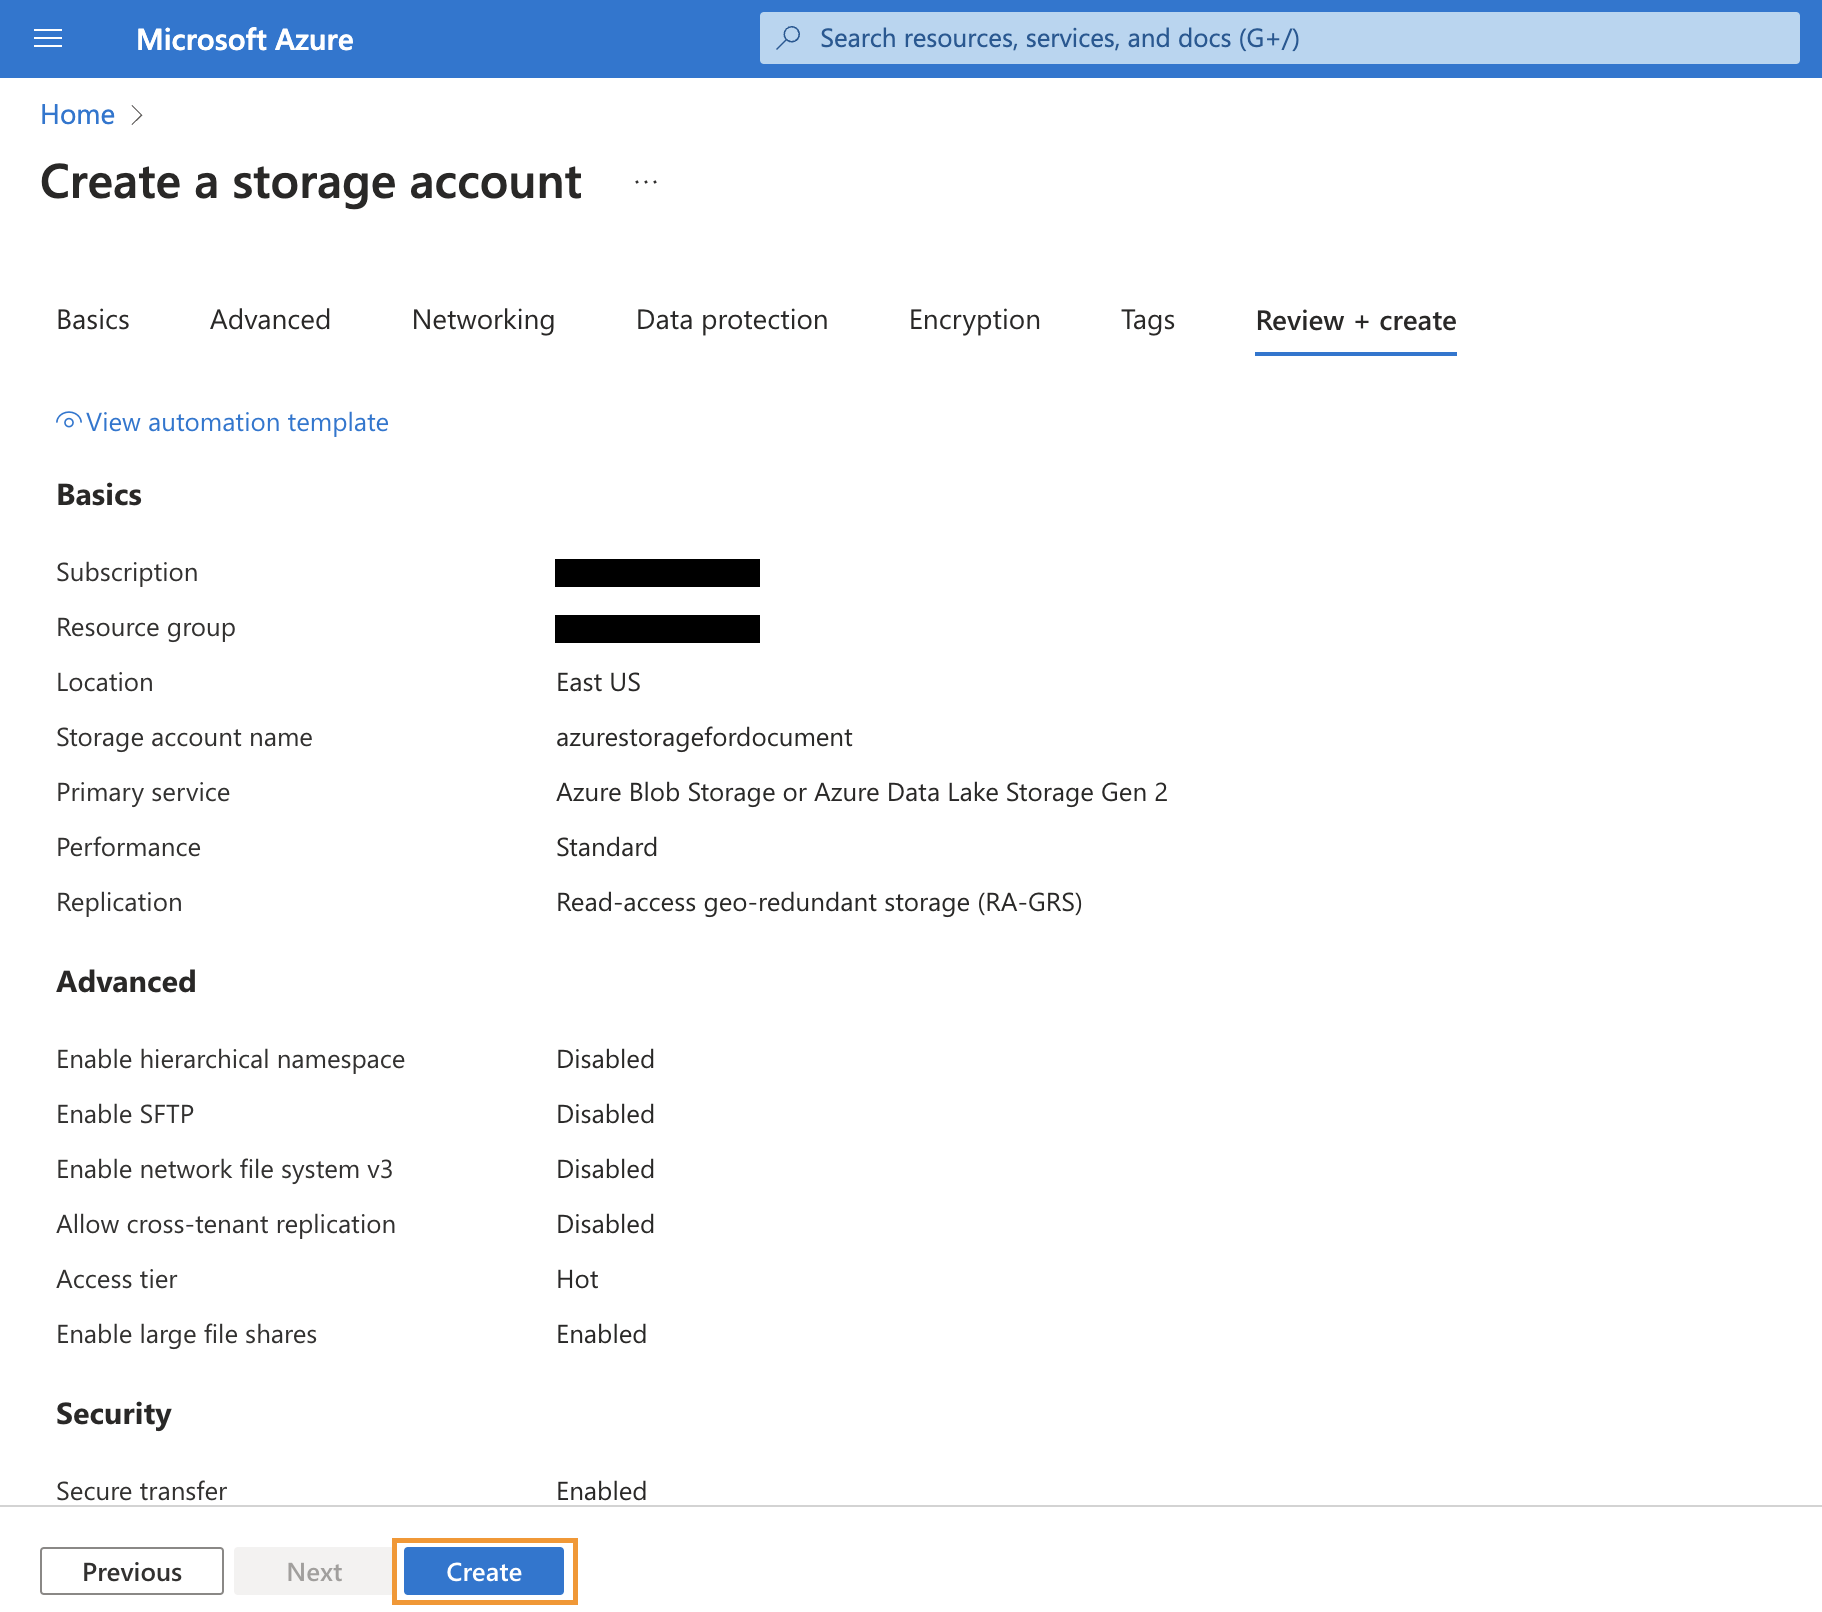1822x1612 pixels.
Task: Click the Microsoft Azure logo text
Action: click(x=244, y=39)
